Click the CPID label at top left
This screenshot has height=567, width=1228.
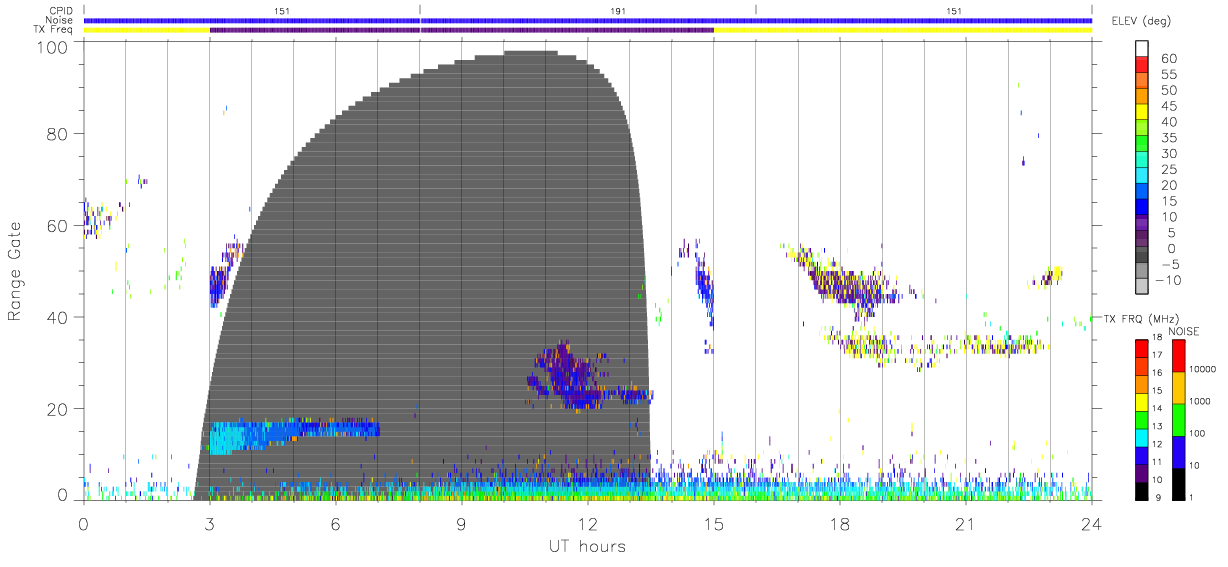(x=61, y=11)
